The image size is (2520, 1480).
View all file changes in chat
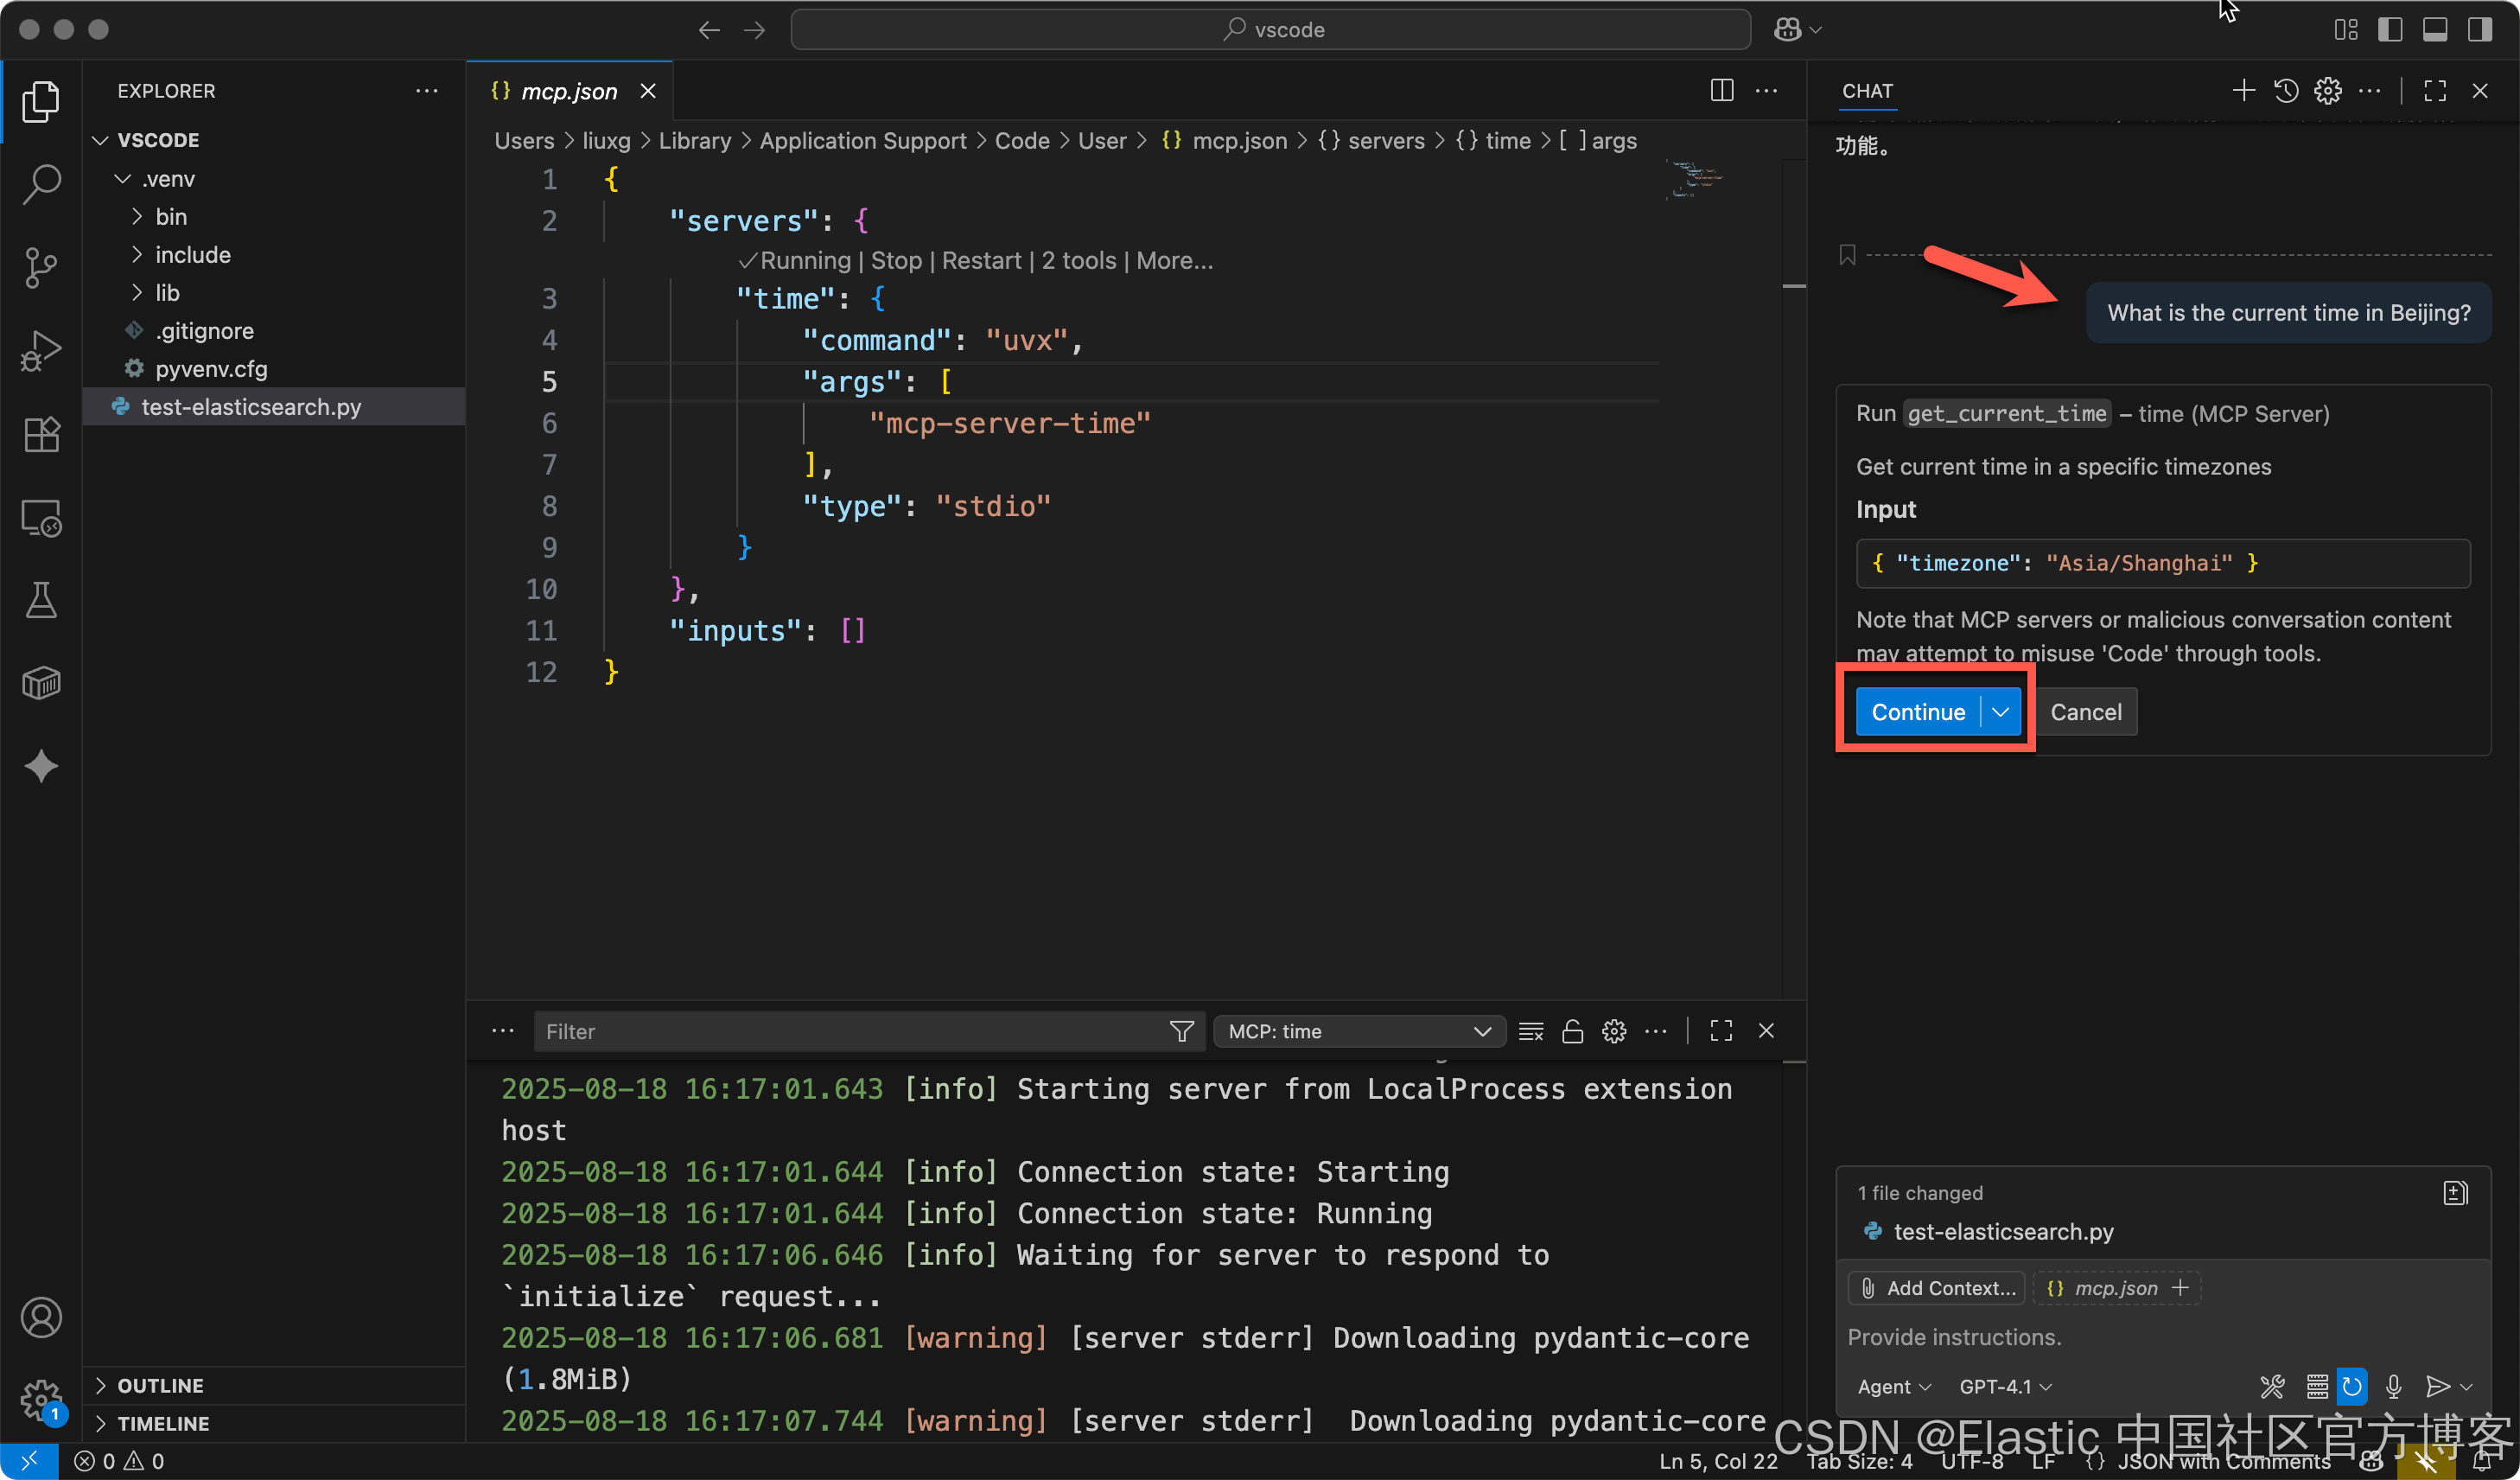(x=2455, y=1192)
